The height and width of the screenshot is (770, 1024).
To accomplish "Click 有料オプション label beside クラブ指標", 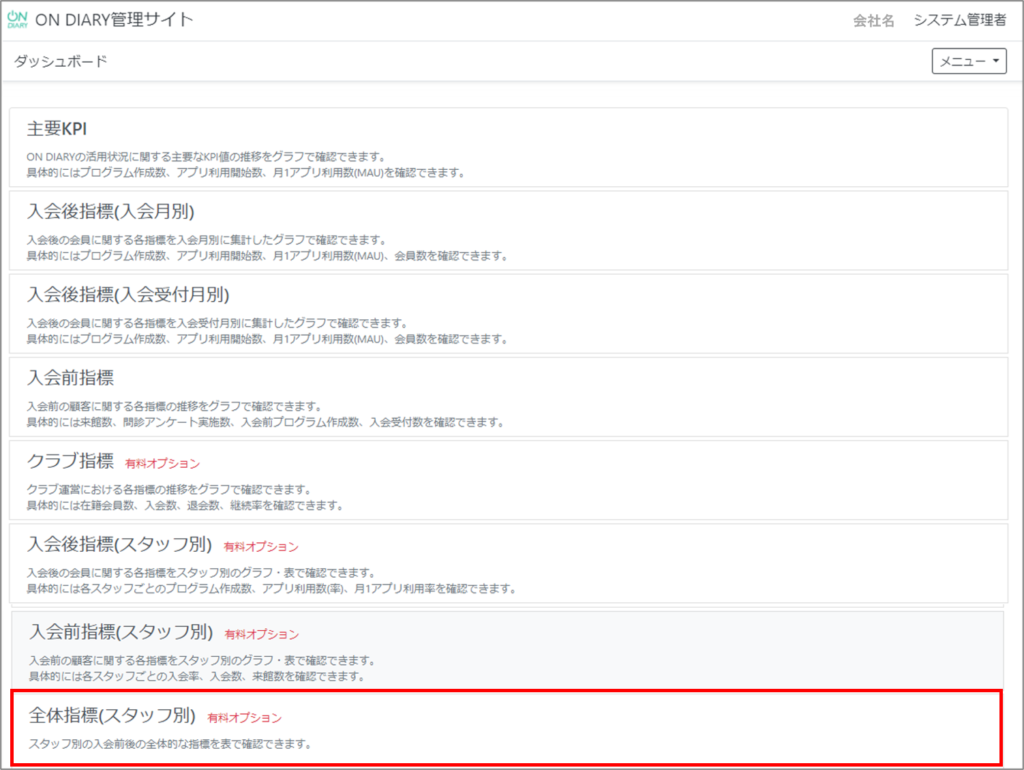I will (x=162, y=464).
